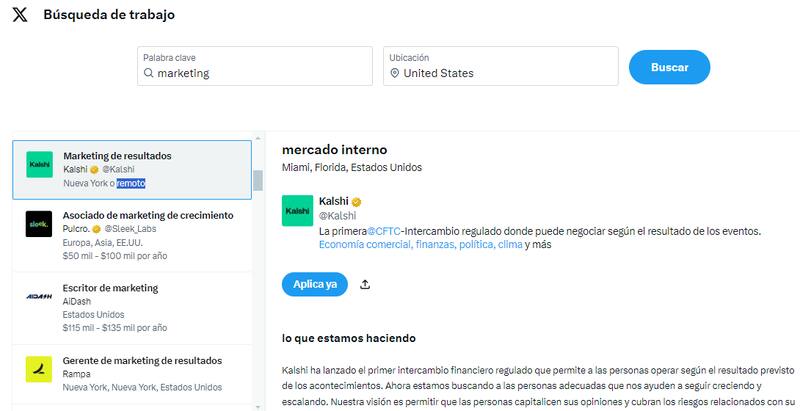Click the AiDash company logo in the list
This screenshot has height=411, width=800.
coord(39,297)
